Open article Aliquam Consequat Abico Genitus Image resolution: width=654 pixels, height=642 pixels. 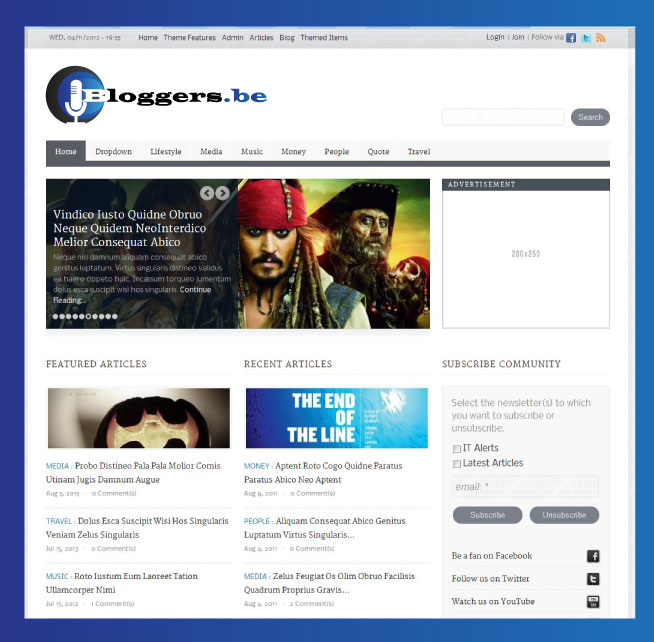[324, 528]
